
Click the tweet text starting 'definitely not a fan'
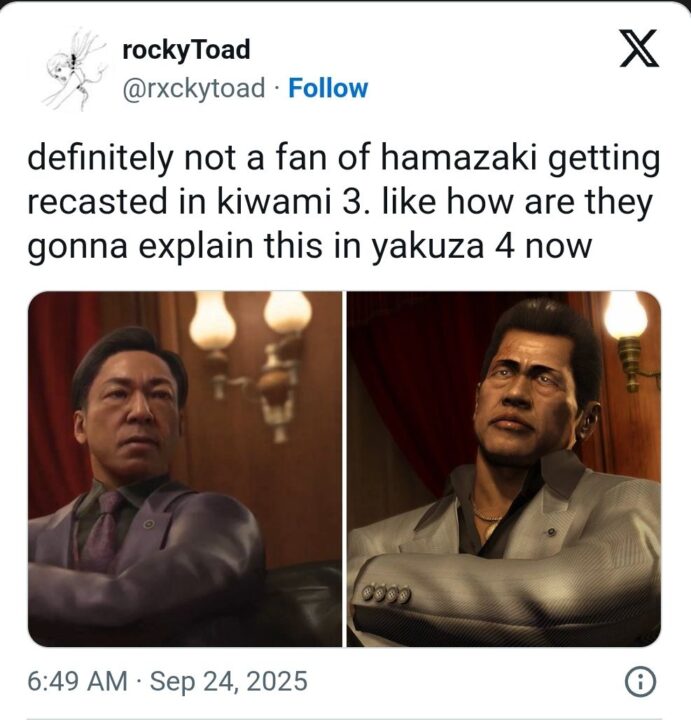(343, 202)
